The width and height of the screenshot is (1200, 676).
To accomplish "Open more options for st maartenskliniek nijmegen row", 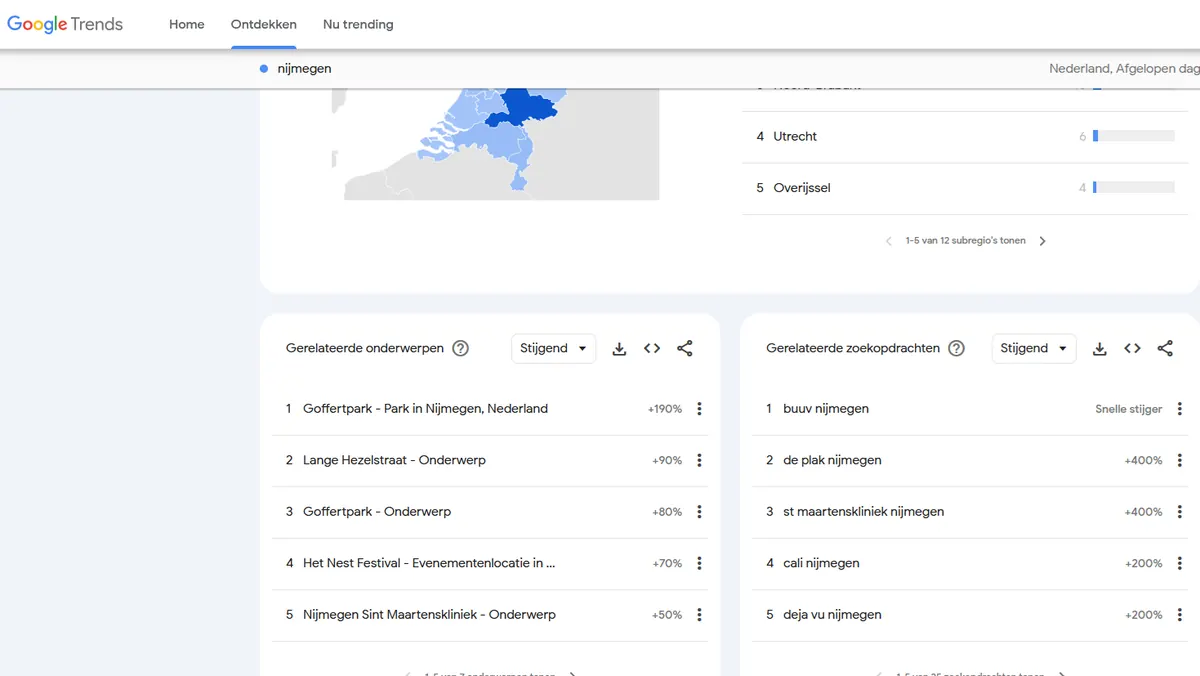I will point(1180,512).
